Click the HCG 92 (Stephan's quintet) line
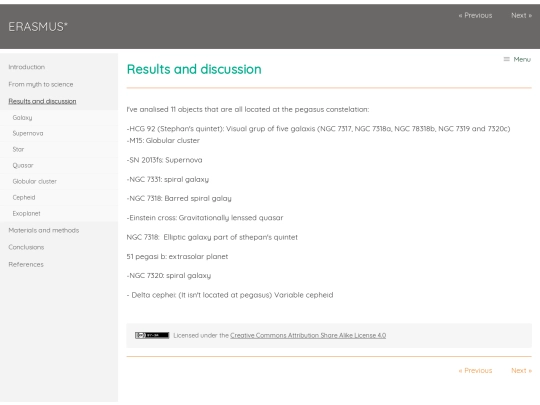The width and height of the screenshot is (540, 405). [318, 129]
